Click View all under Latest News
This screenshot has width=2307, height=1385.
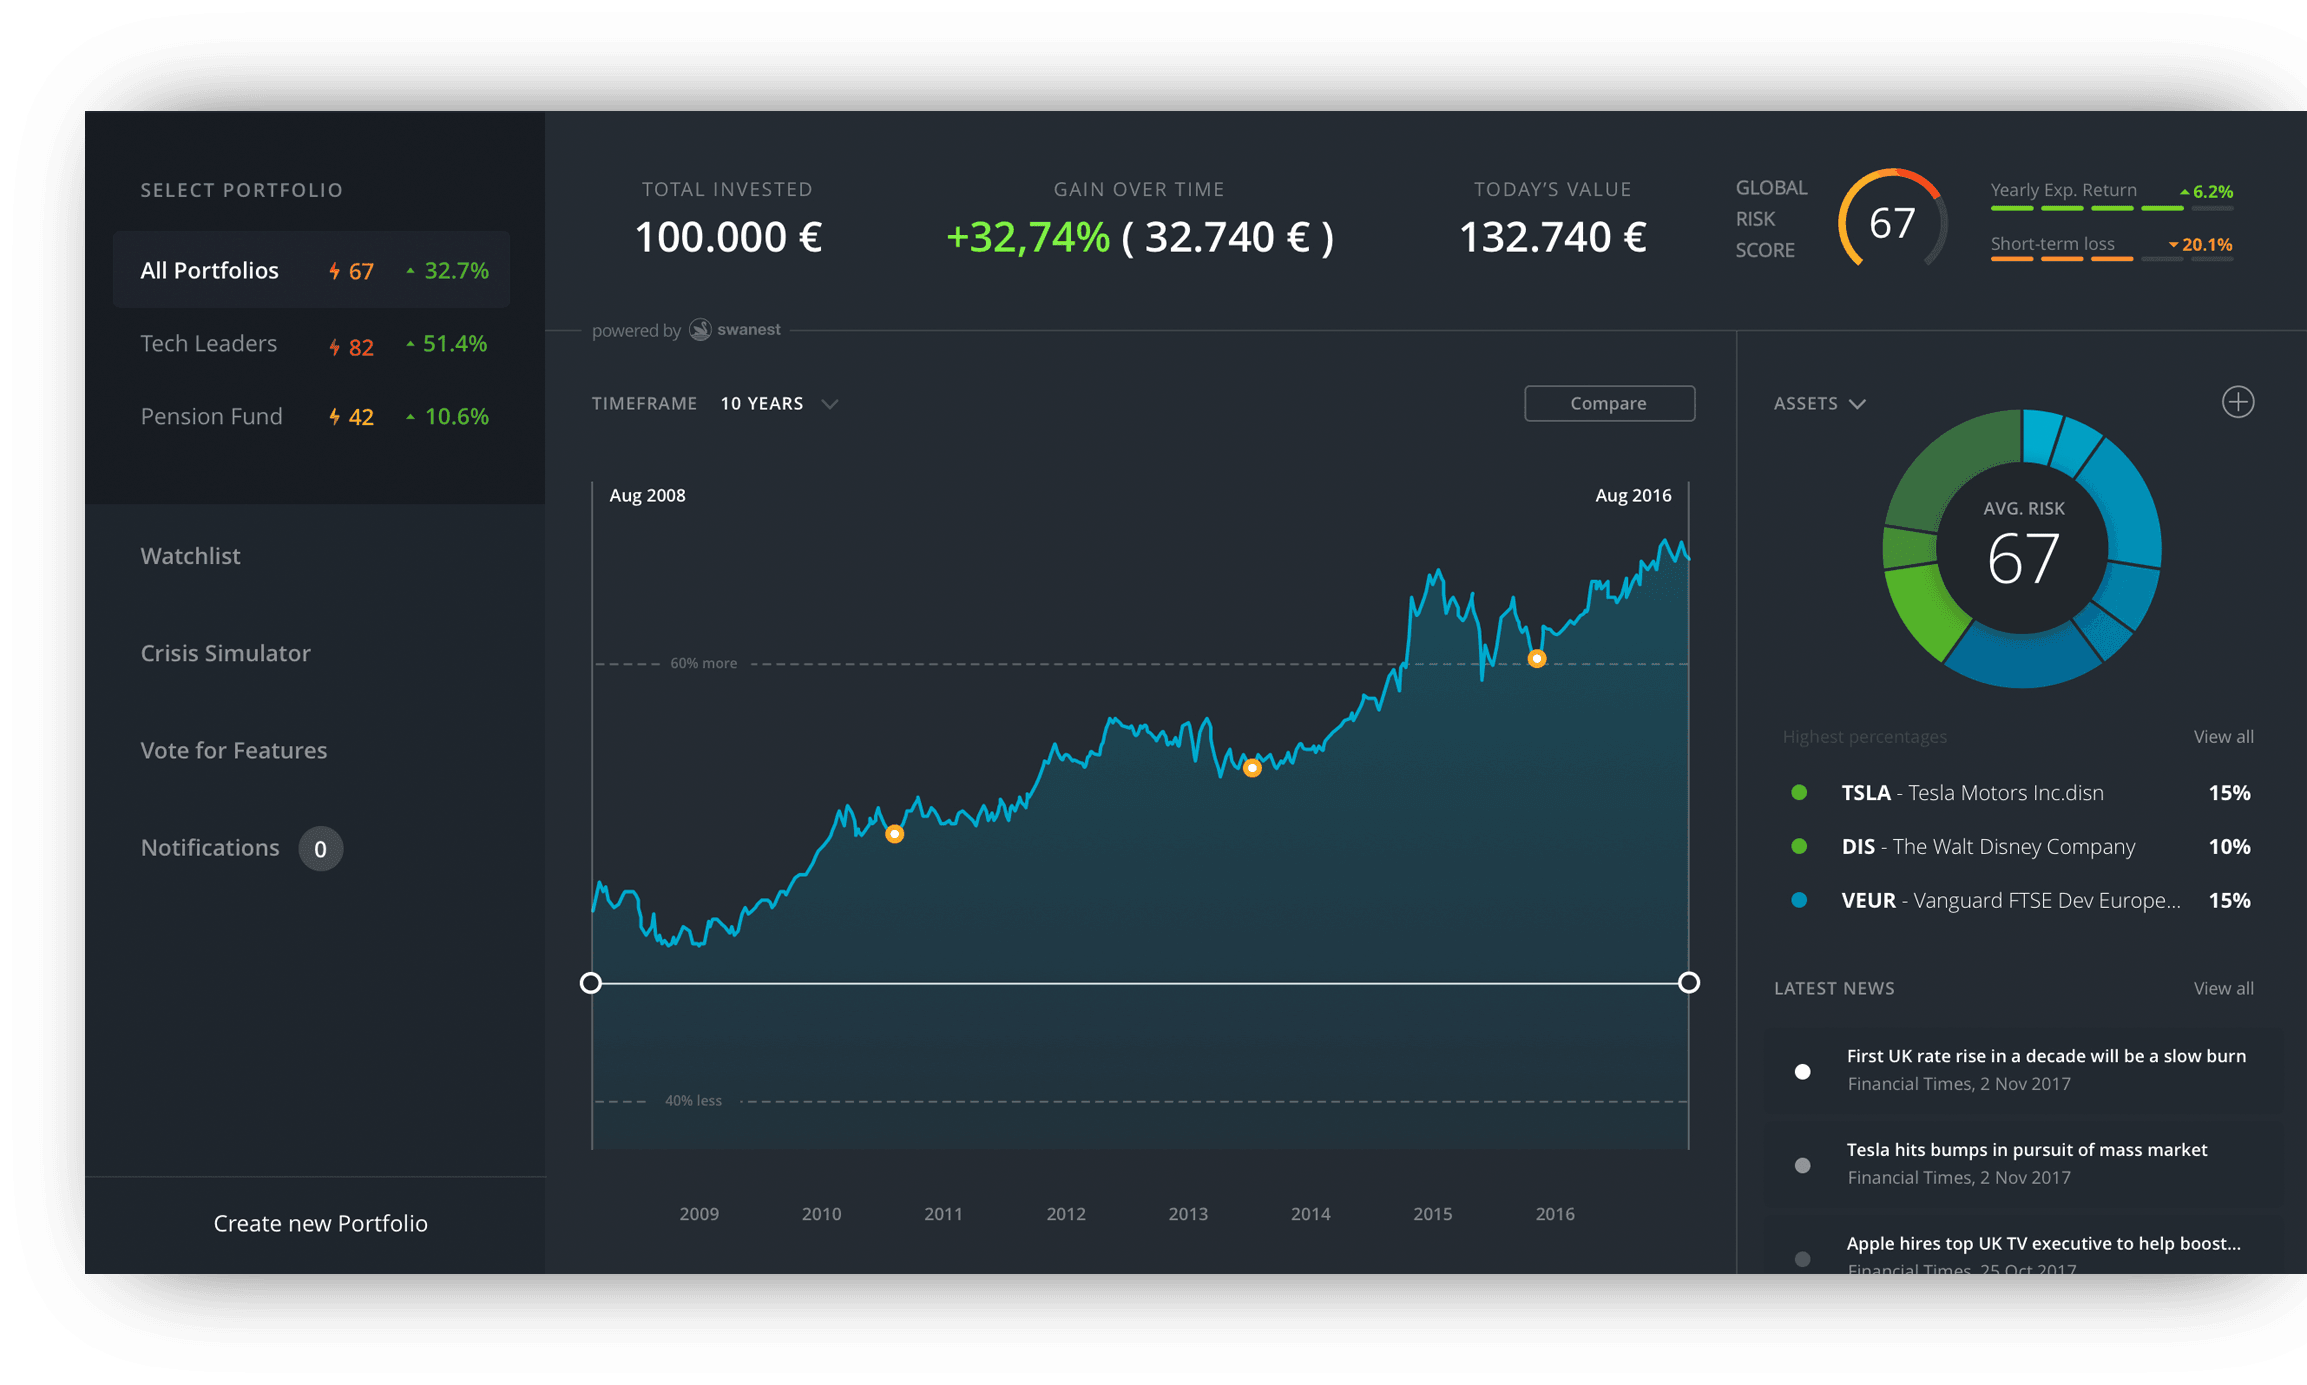point(2223,988)
